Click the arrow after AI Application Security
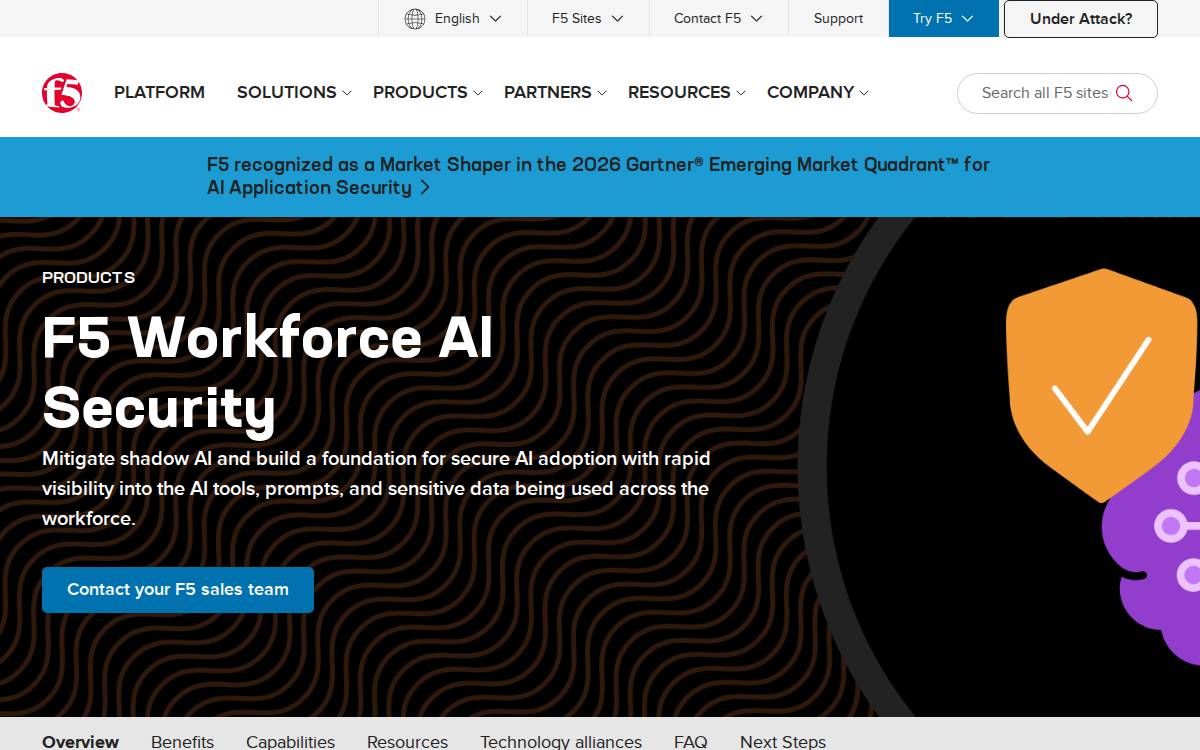Screen dimensions: 1200x750 (425, 188)
